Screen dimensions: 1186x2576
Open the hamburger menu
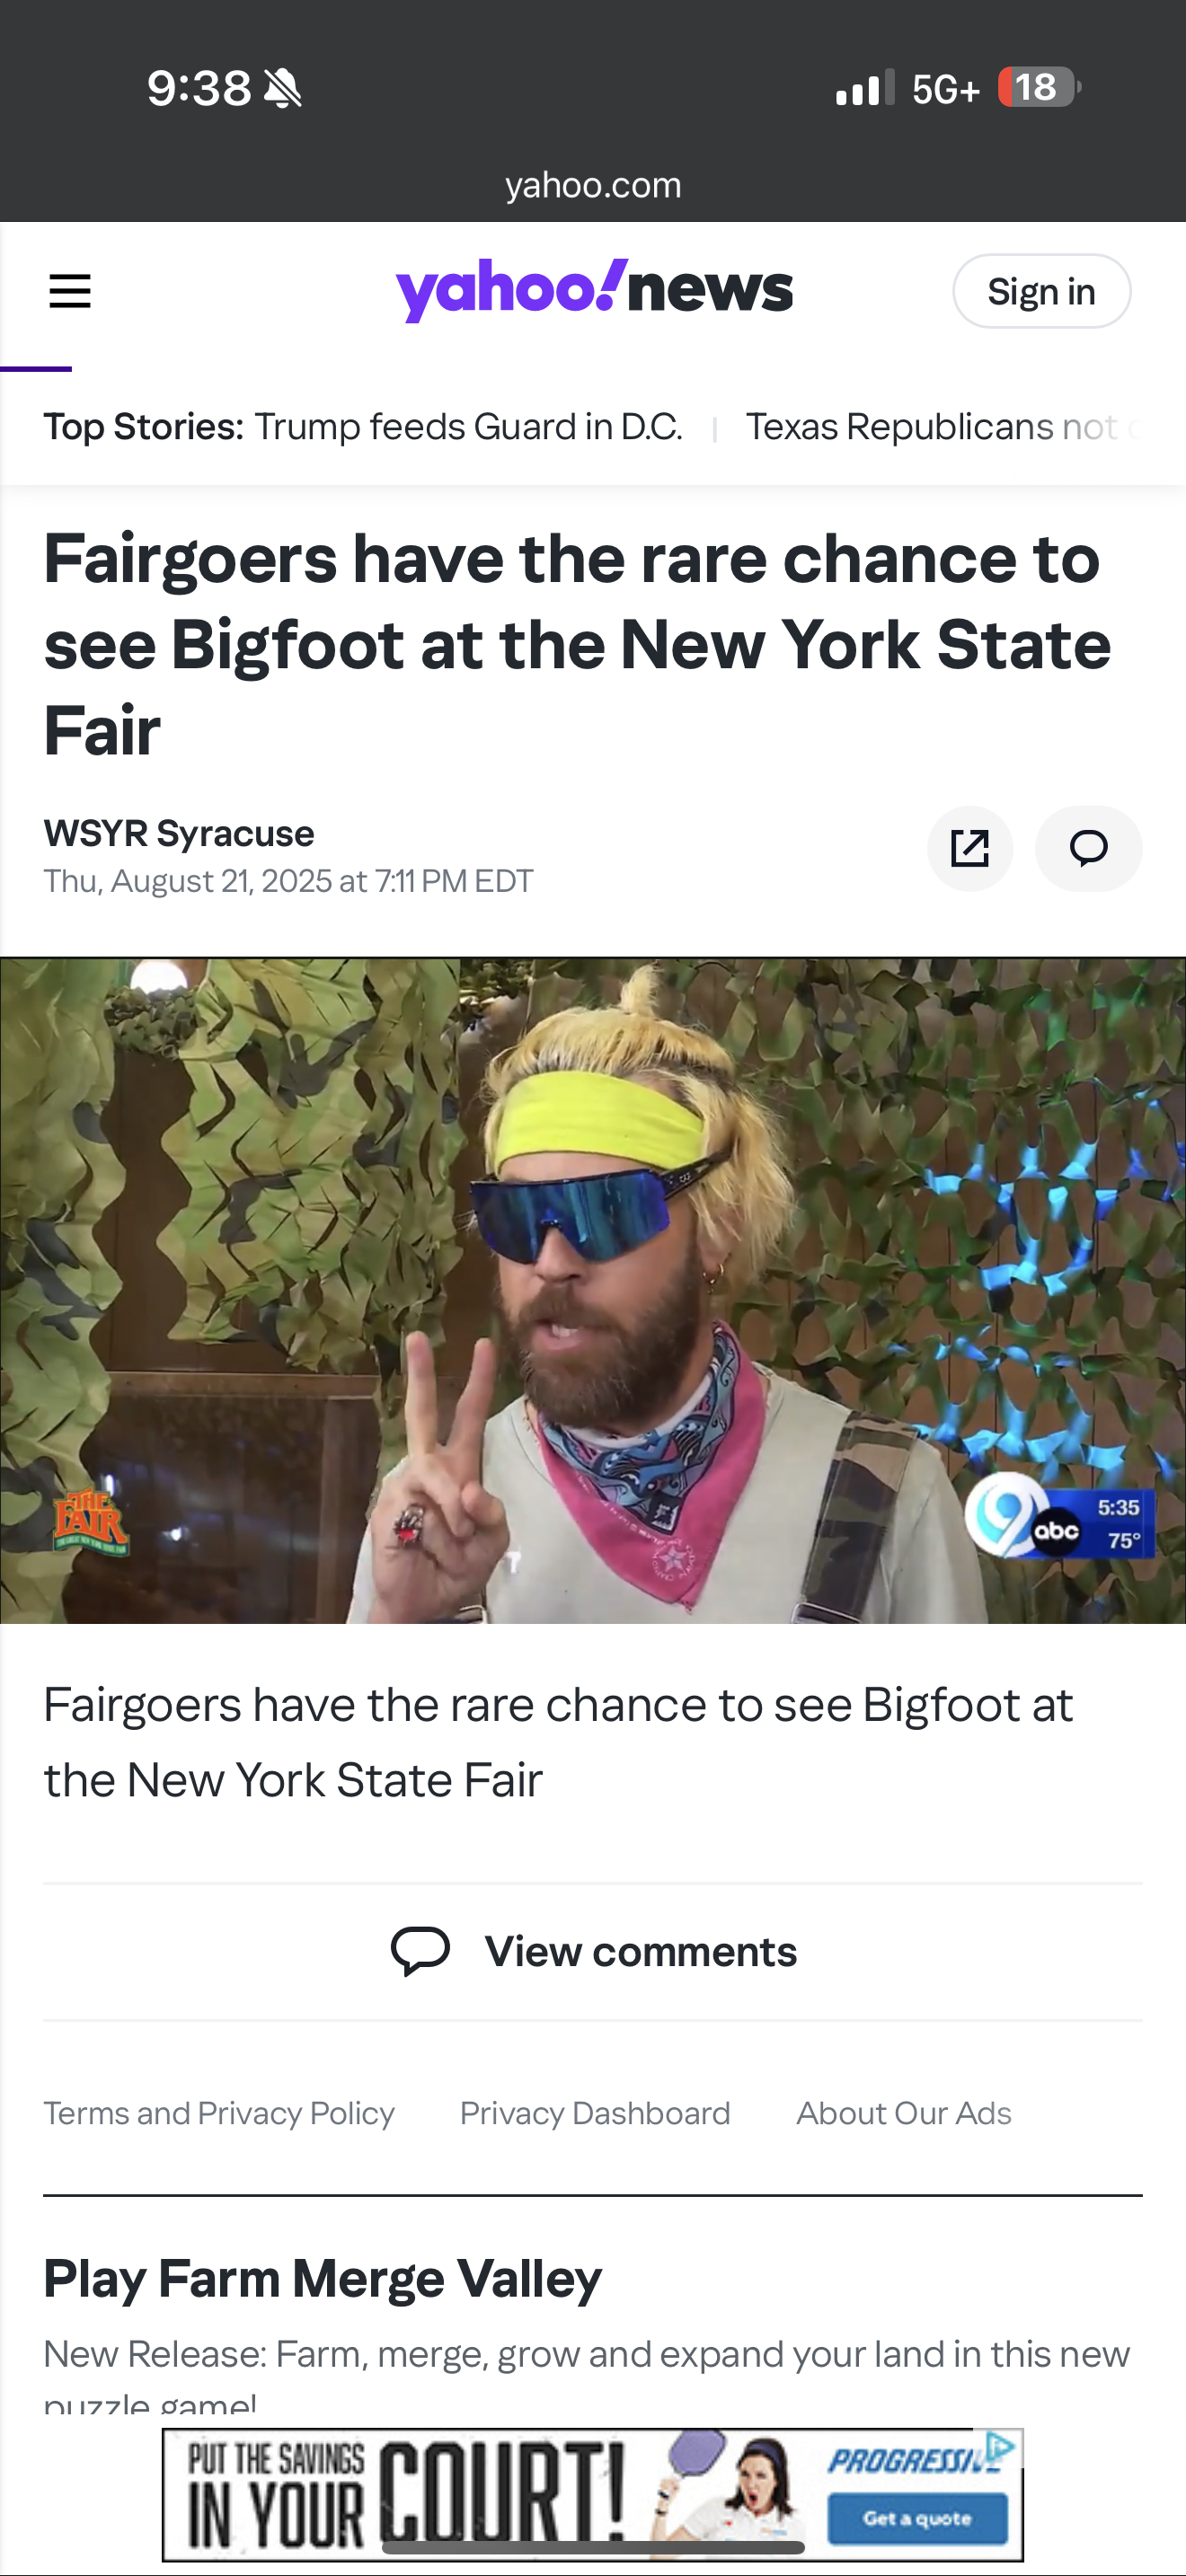pyautogui.click(x=70, y=291)
